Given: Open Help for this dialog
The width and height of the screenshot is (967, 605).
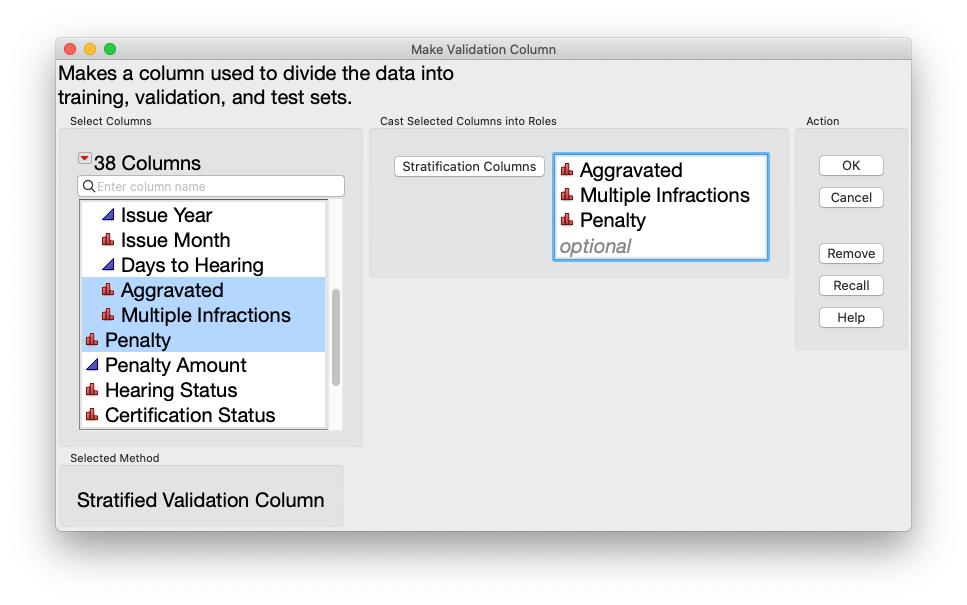Looking at the screenshot, I should tap(851, 318).
